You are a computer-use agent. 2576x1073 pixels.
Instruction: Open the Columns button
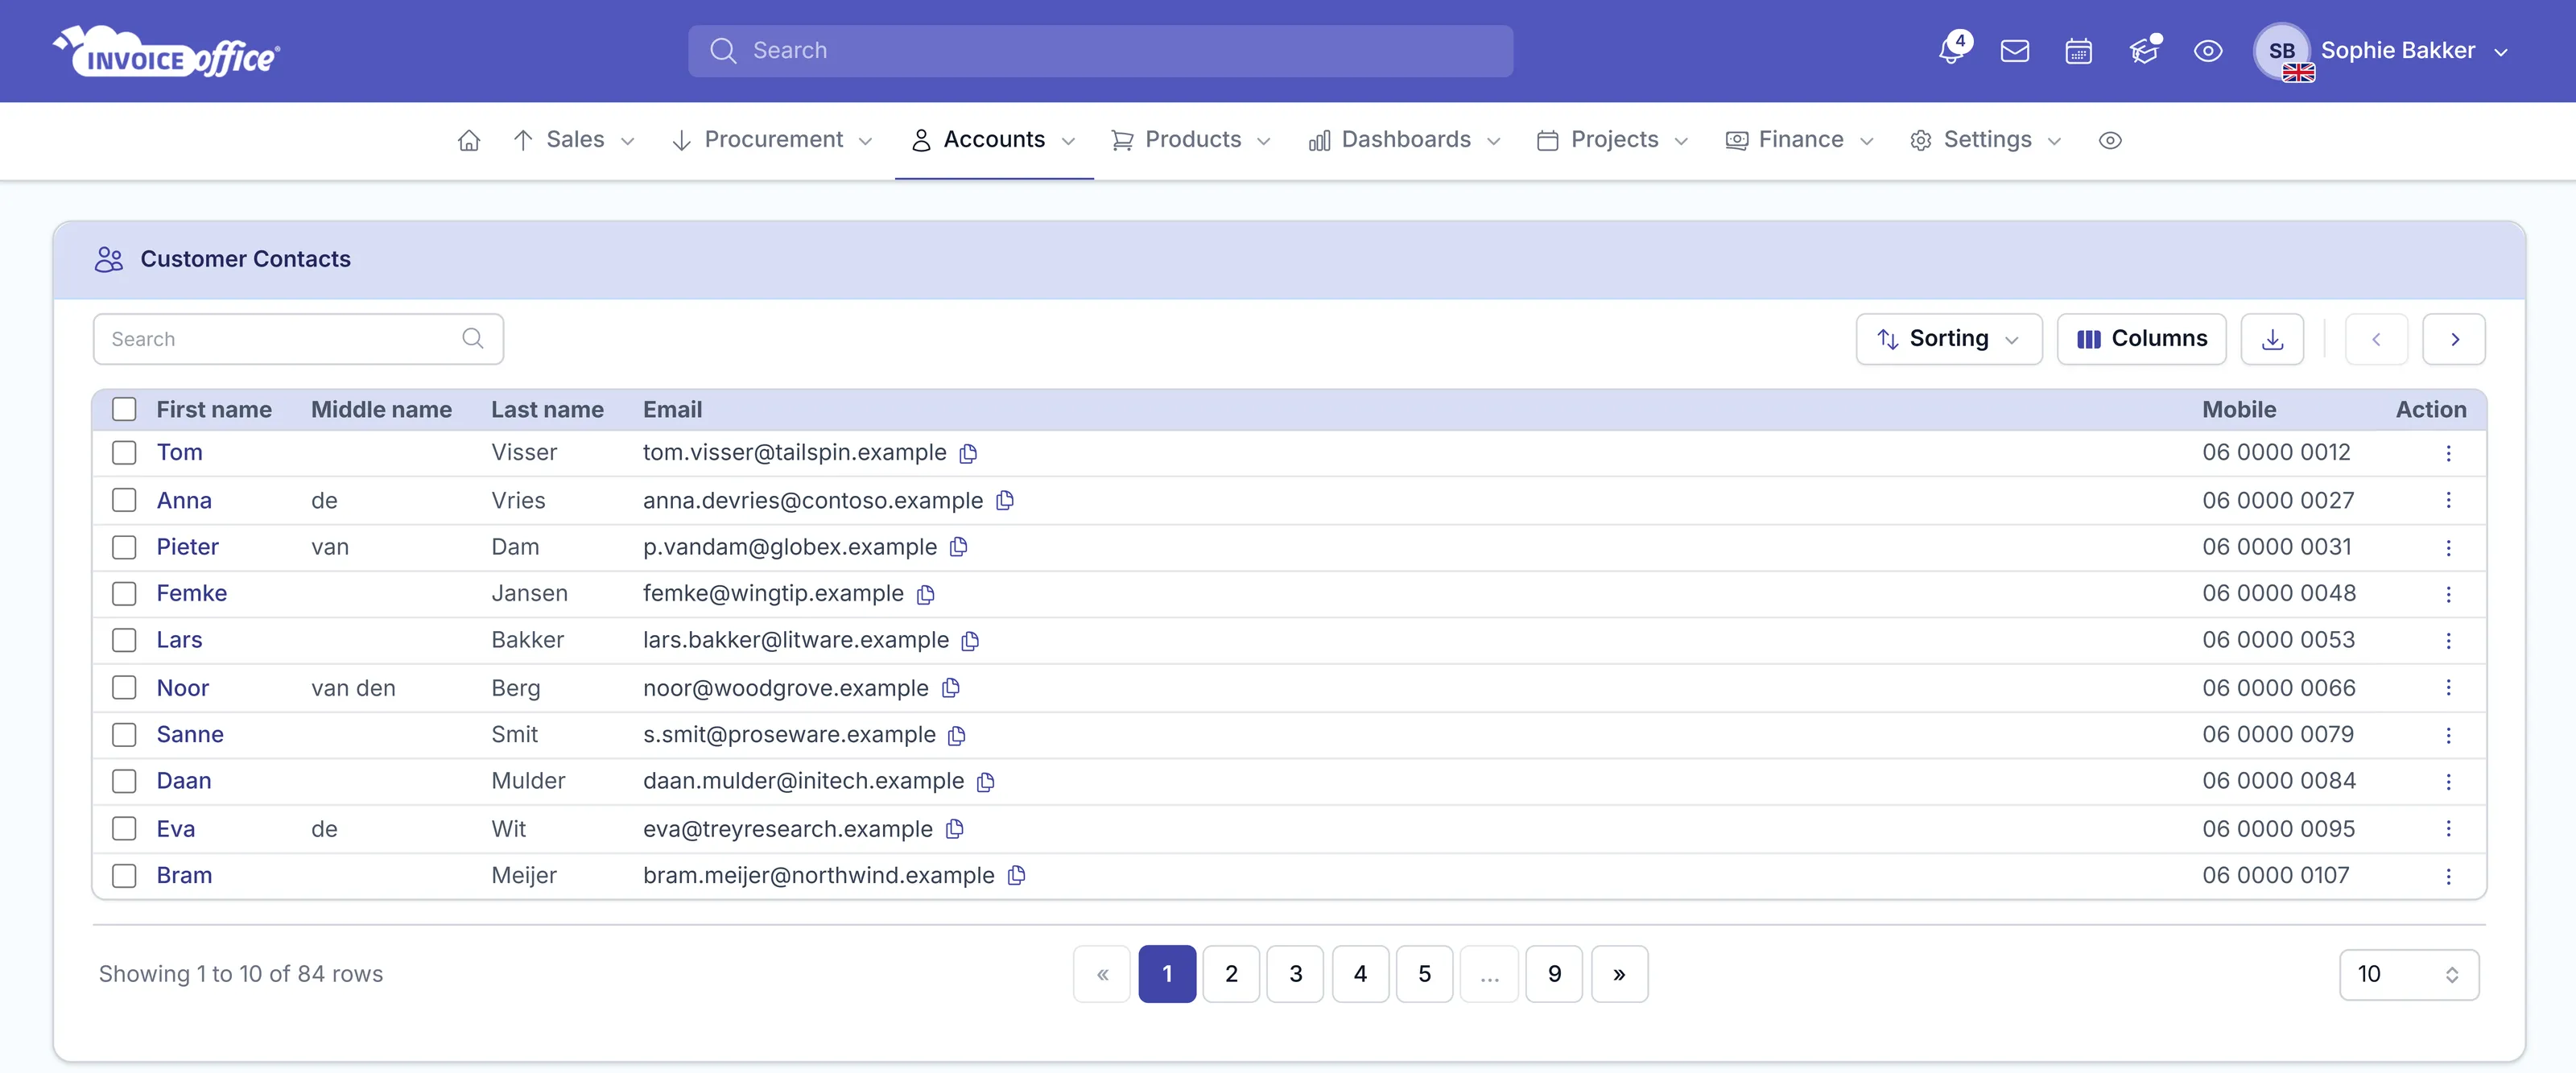tap(2141, 339)
